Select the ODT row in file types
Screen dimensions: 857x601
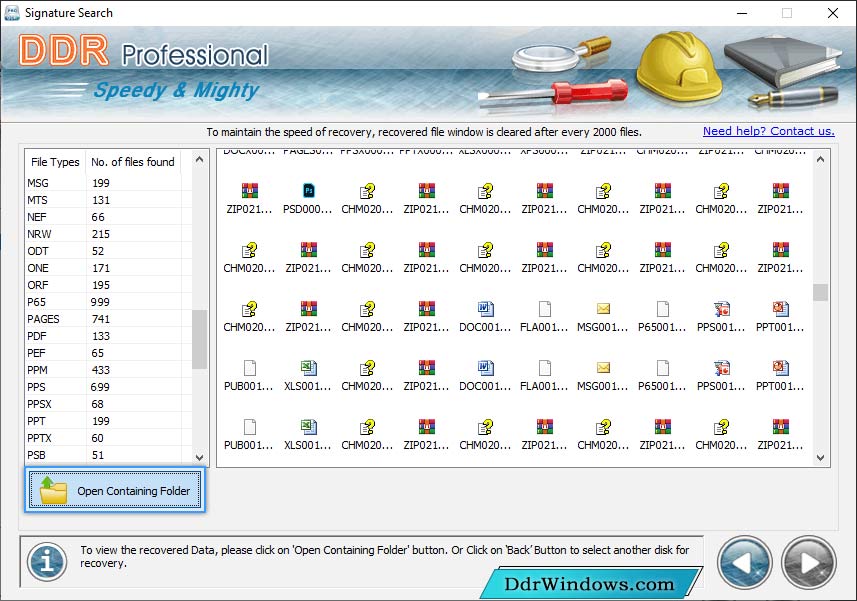coord(108,251)
